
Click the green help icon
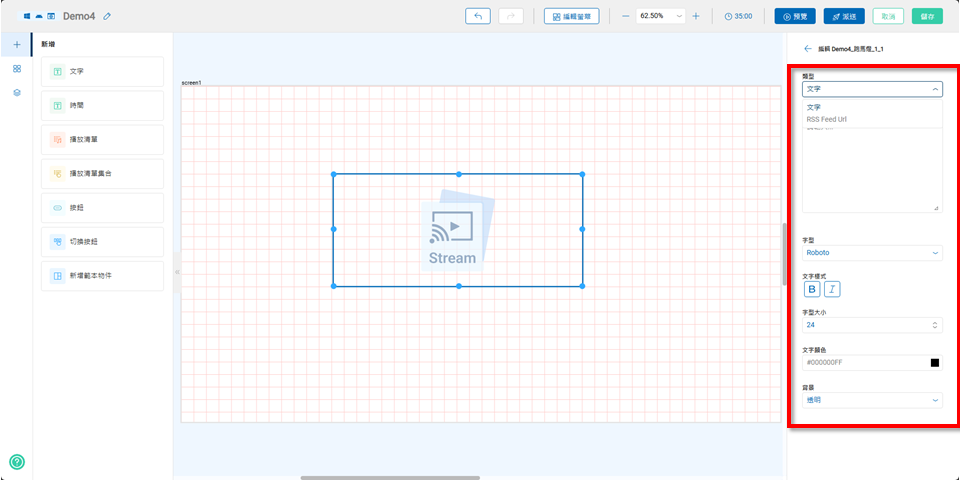click(16, 462)
